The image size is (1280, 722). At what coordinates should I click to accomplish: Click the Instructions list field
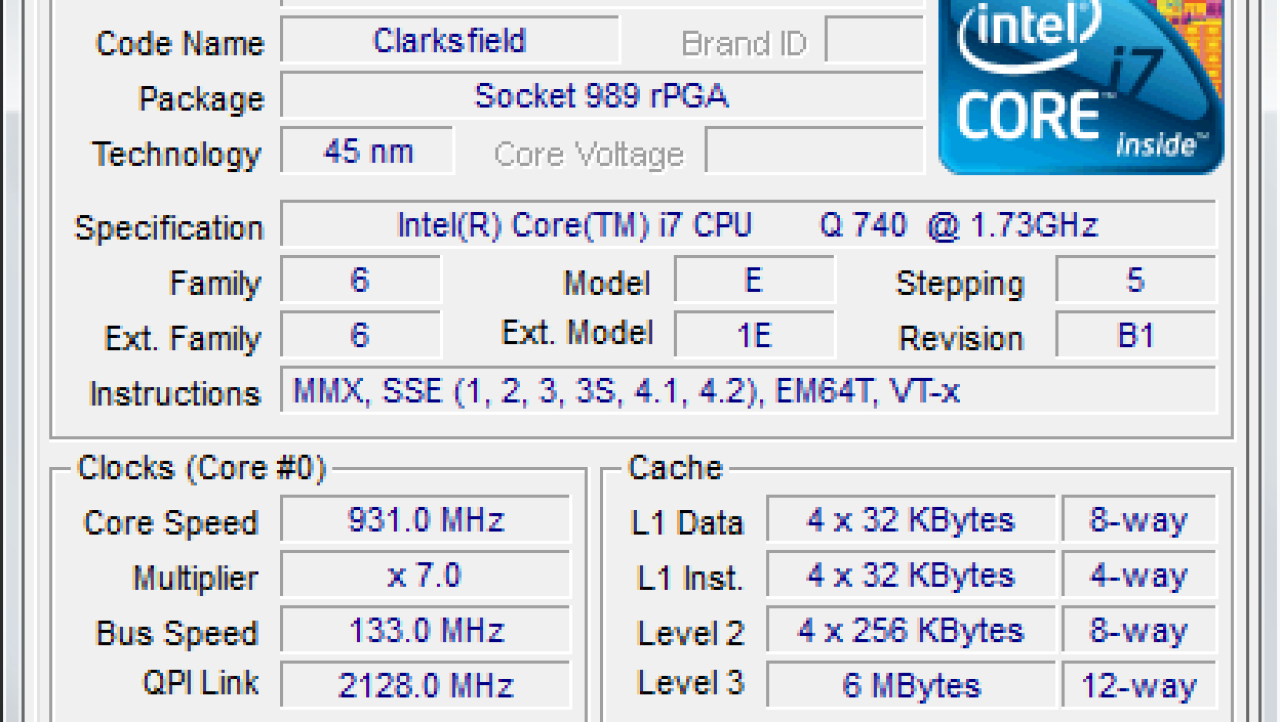[x=748, y=391]
